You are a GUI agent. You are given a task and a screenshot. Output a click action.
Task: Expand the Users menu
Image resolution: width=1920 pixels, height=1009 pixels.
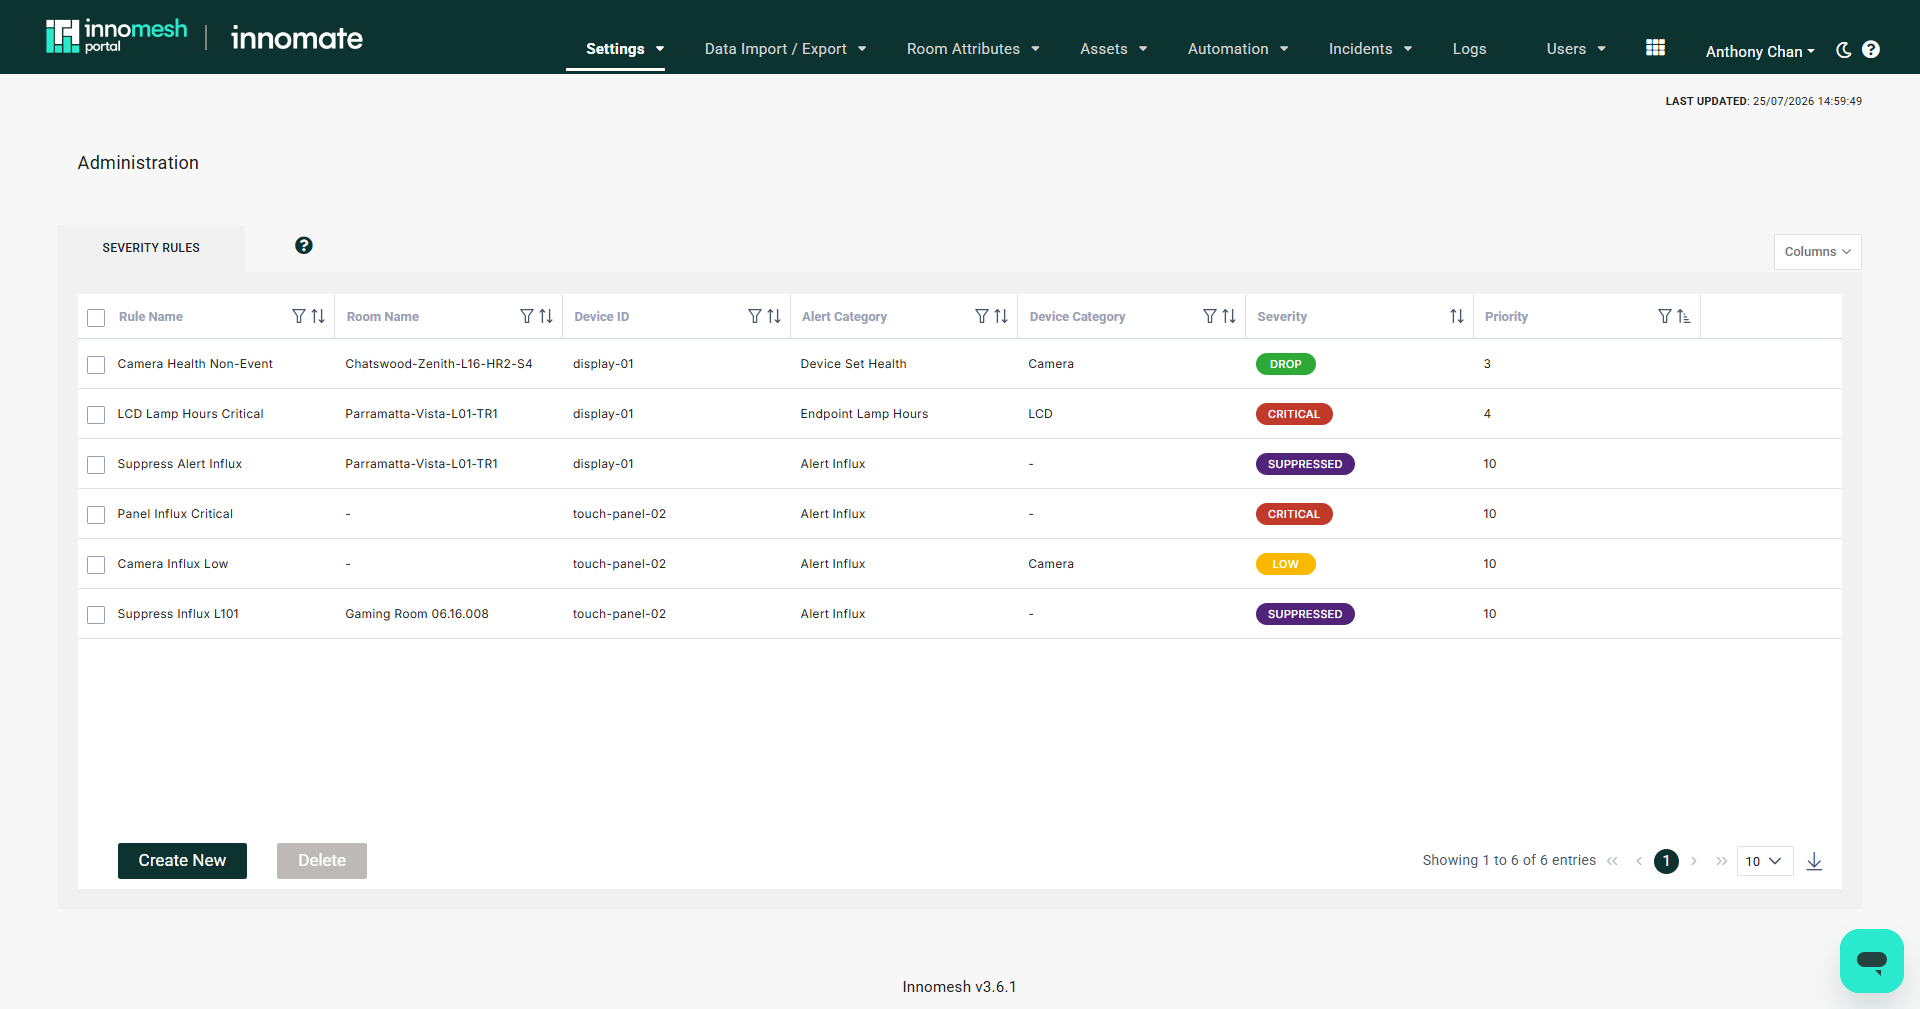tap(1576, 49)
